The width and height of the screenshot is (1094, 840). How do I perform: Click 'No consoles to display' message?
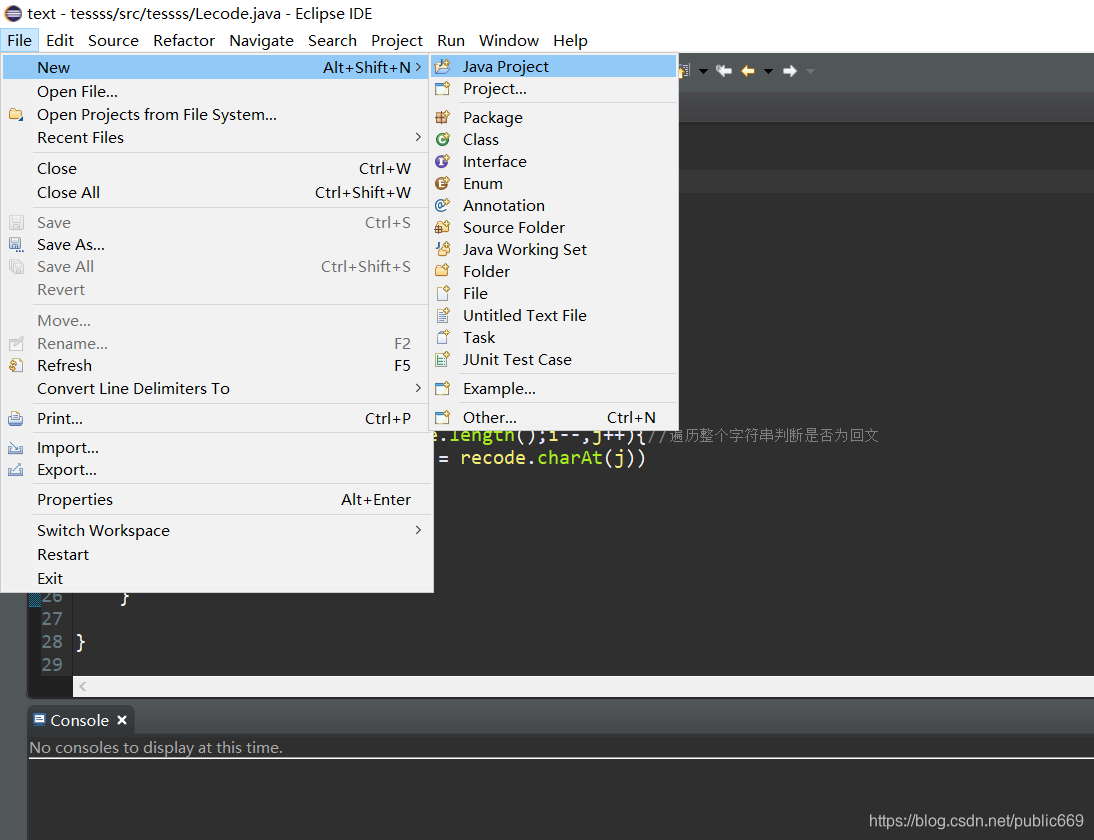coord(156,747)
